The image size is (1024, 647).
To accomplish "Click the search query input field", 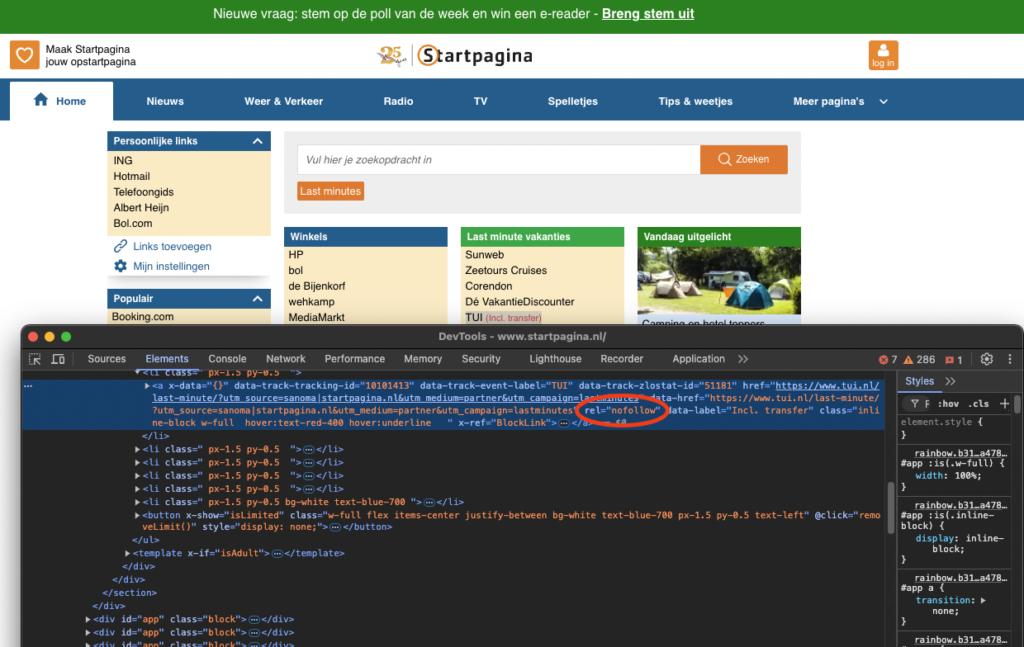I will click(499, 159).
